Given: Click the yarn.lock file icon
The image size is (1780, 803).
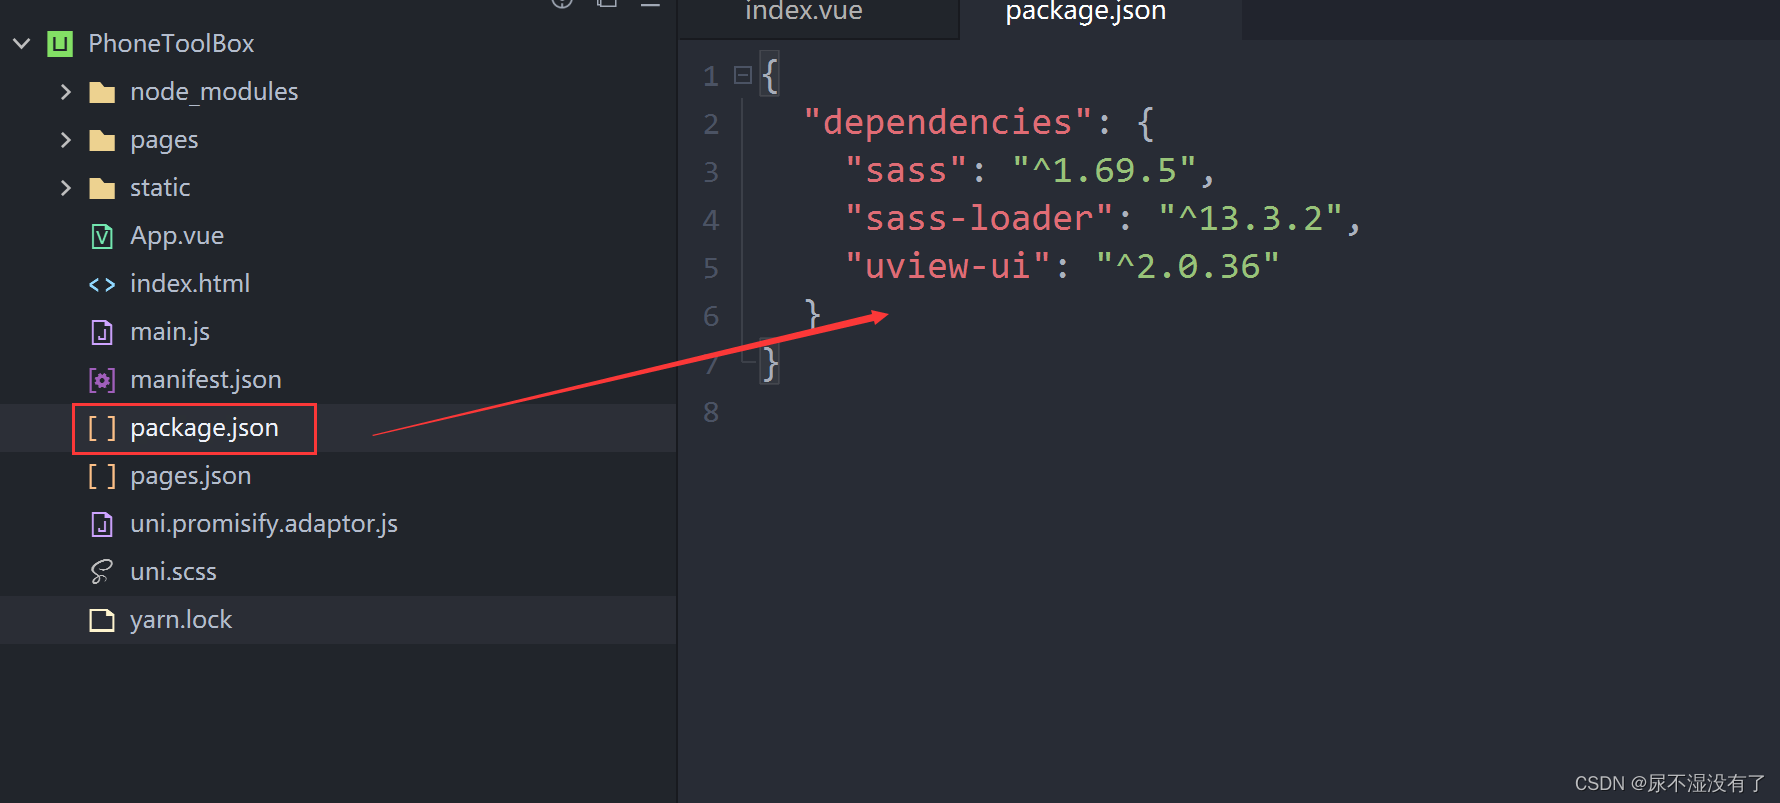Looking at the screenshot, I should point(102,621).
